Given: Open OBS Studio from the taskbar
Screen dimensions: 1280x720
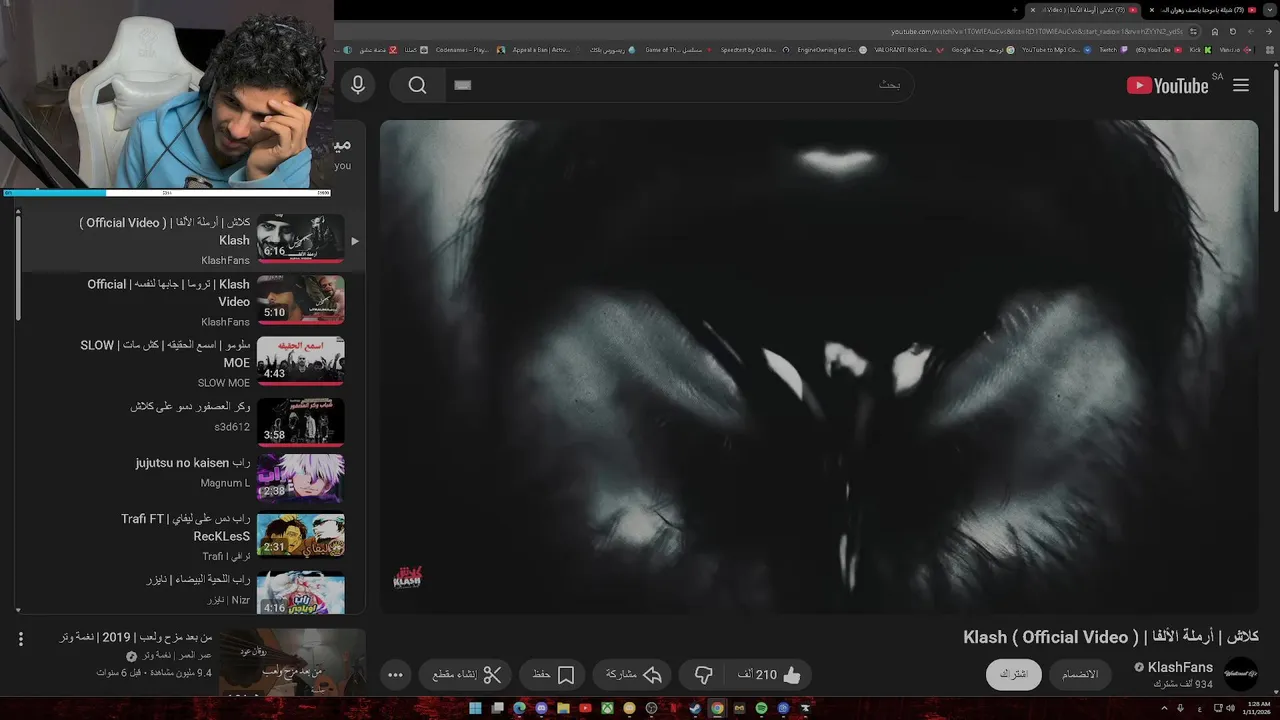Looking at the screenshot, I should 651,708.
